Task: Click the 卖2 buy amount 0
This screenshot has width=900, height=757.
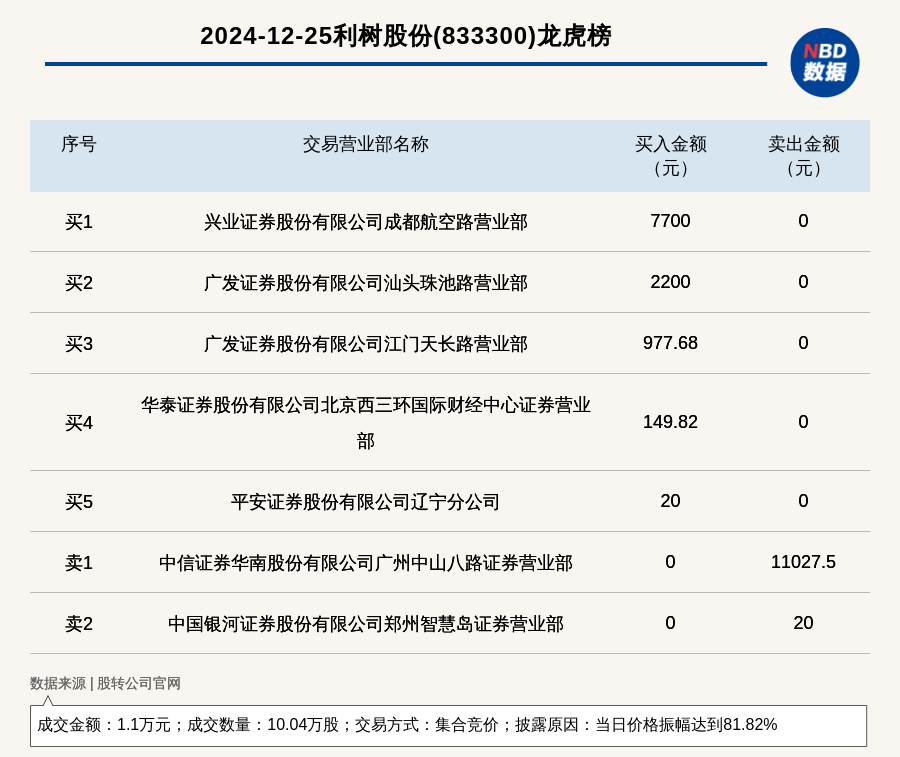Action: (x=670, y=623)
